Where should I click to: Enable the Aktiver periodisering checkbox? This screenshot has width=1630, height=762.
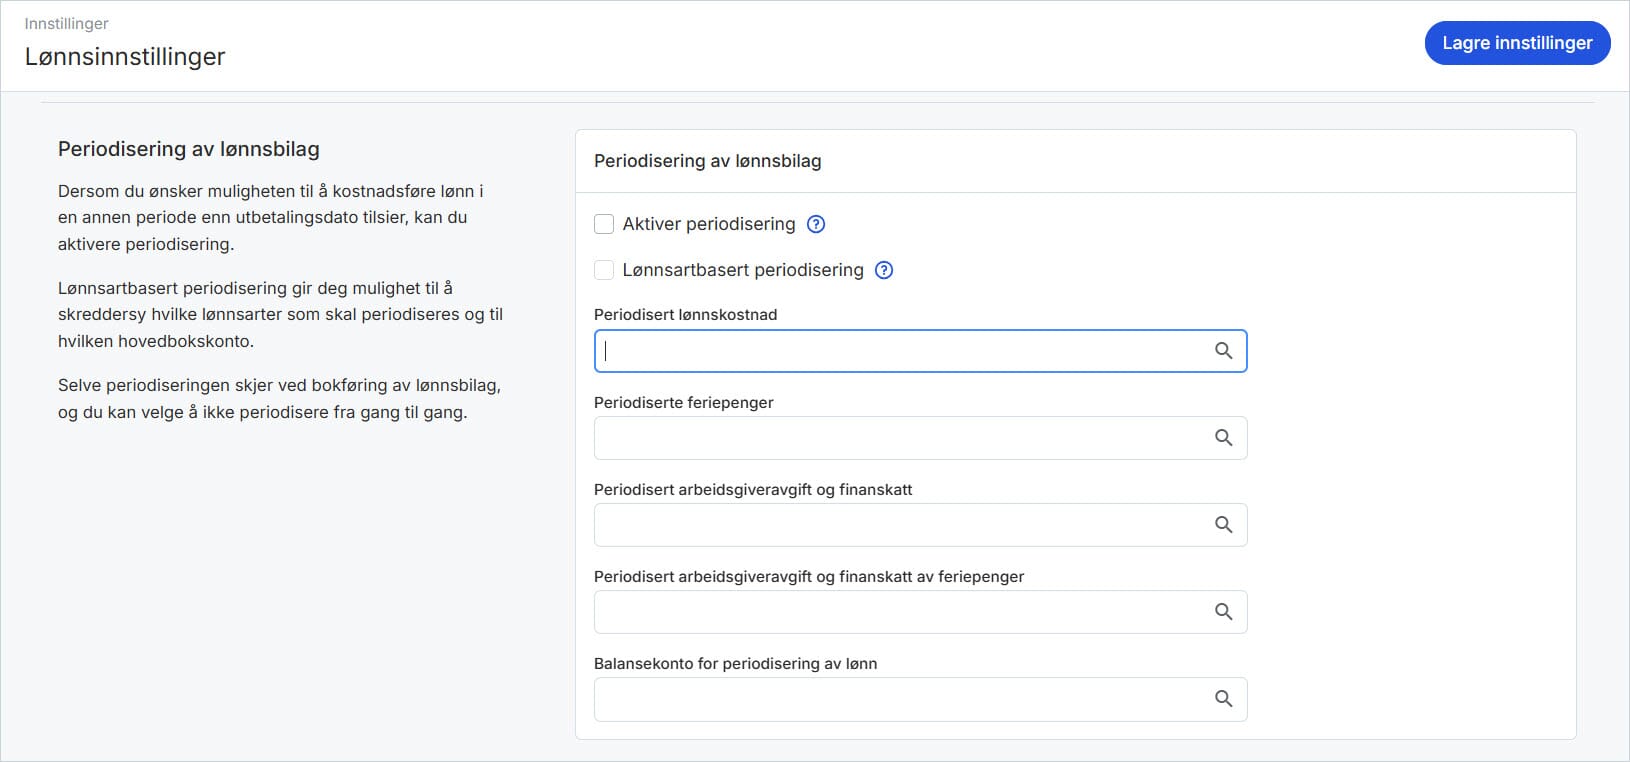click(604, 224)
